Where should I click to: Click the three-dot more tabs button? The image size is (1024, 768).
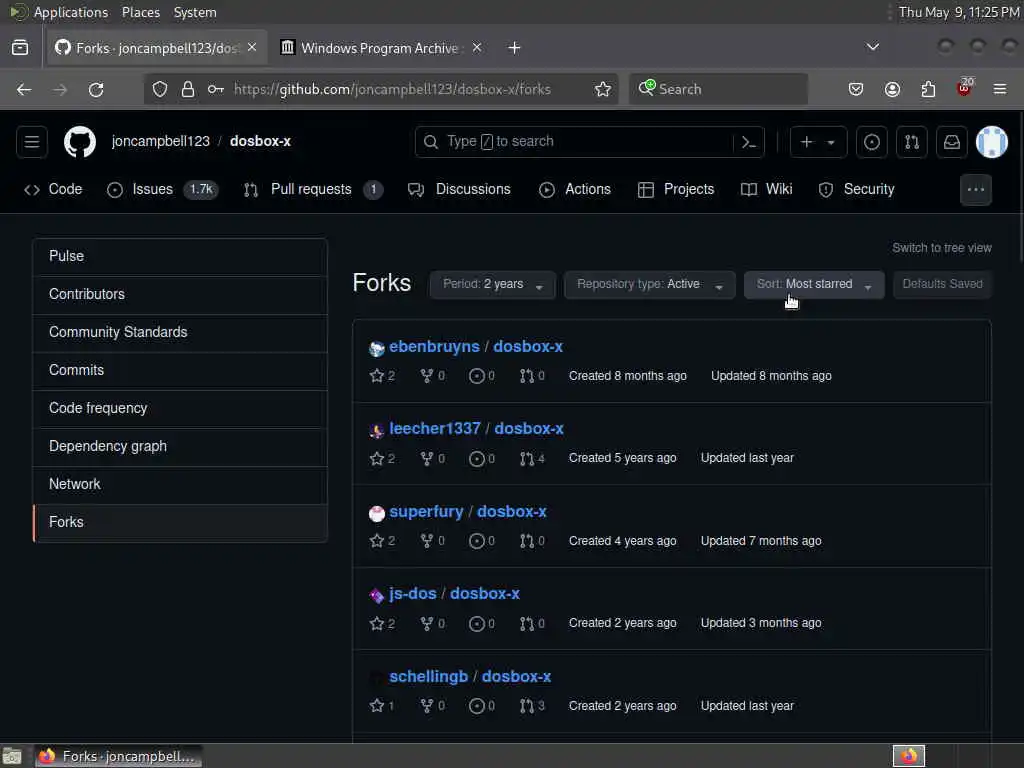[976, 189]
